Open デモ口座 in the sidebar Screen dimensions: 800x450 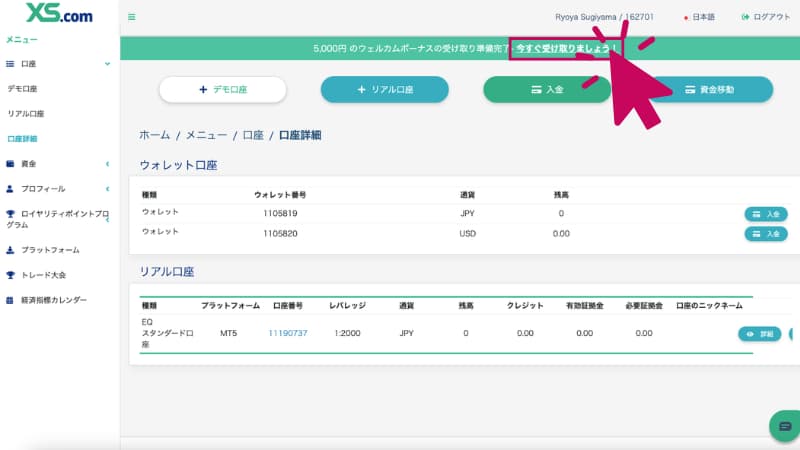22,89
